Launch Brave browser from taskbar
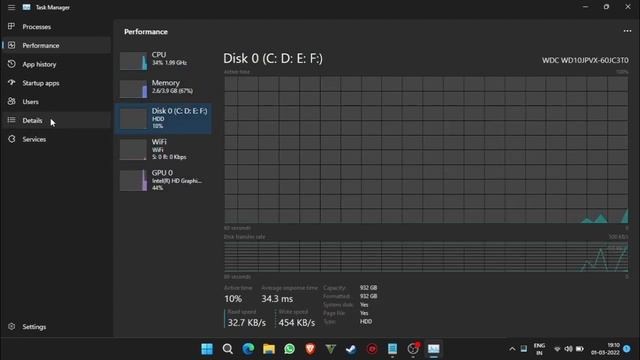Image resolution: width=640 pixels, height=360 pixels. pos(310,349)
